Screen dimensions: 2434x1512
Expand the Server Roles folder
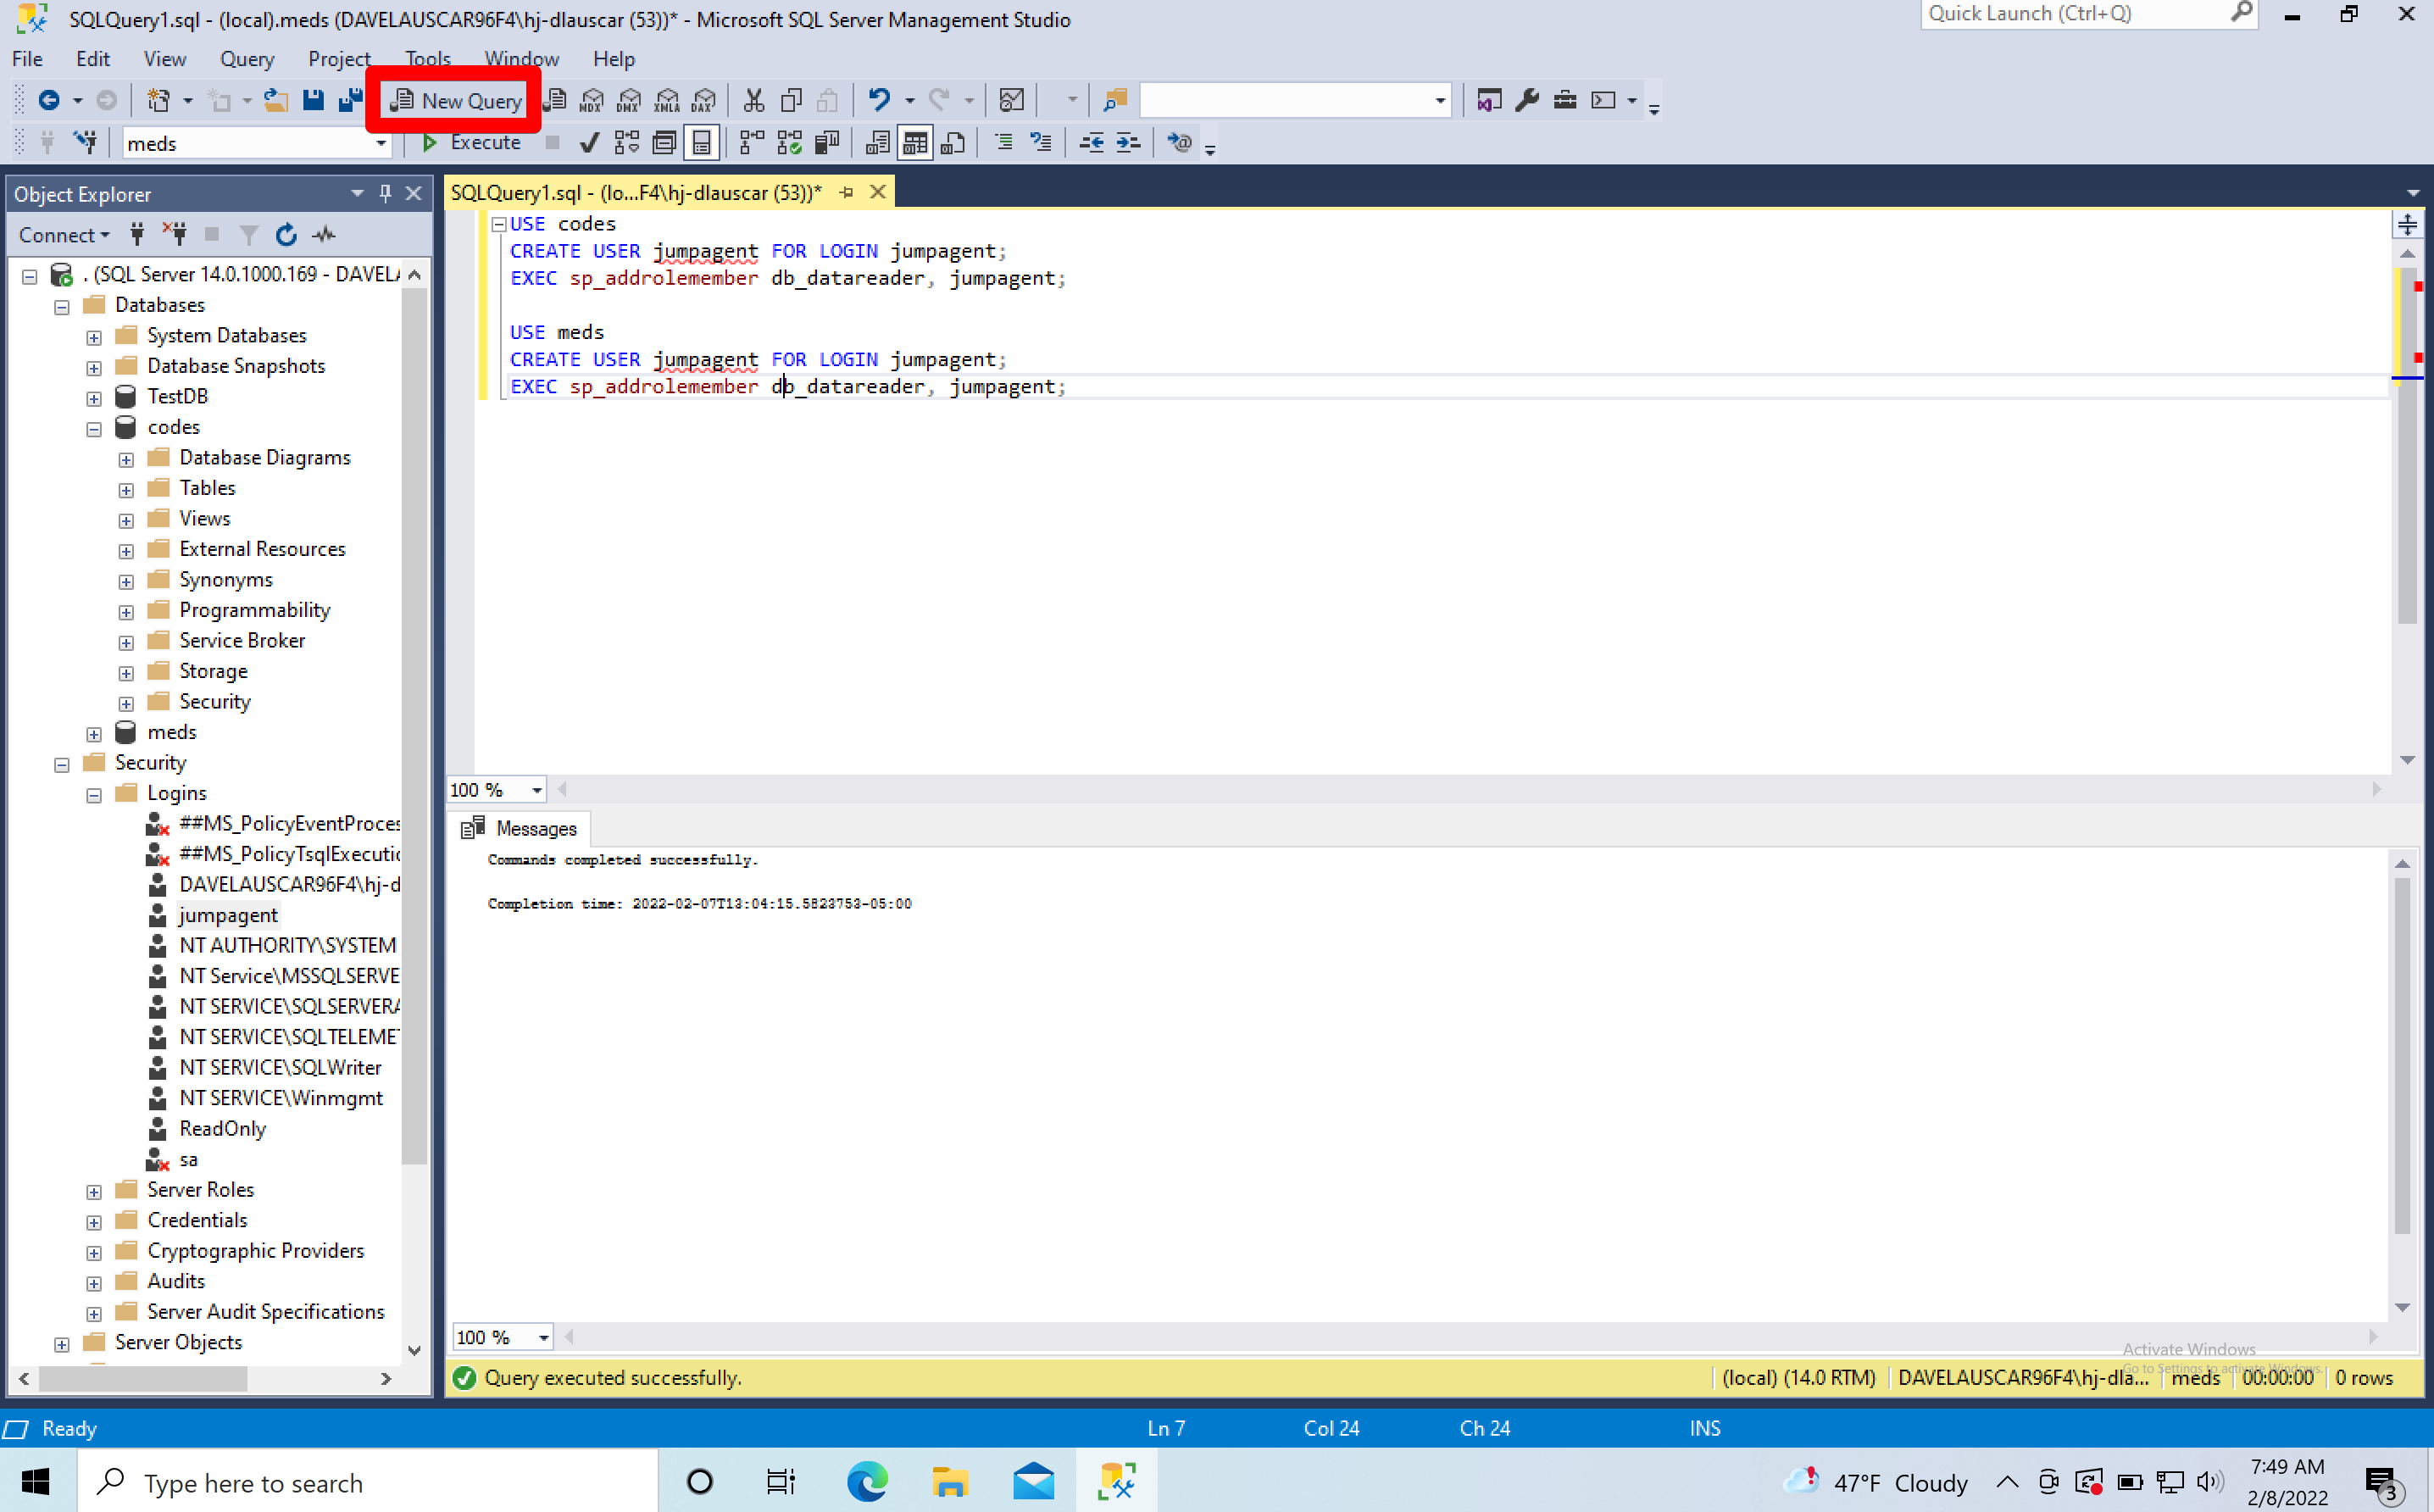point(94,1192)
